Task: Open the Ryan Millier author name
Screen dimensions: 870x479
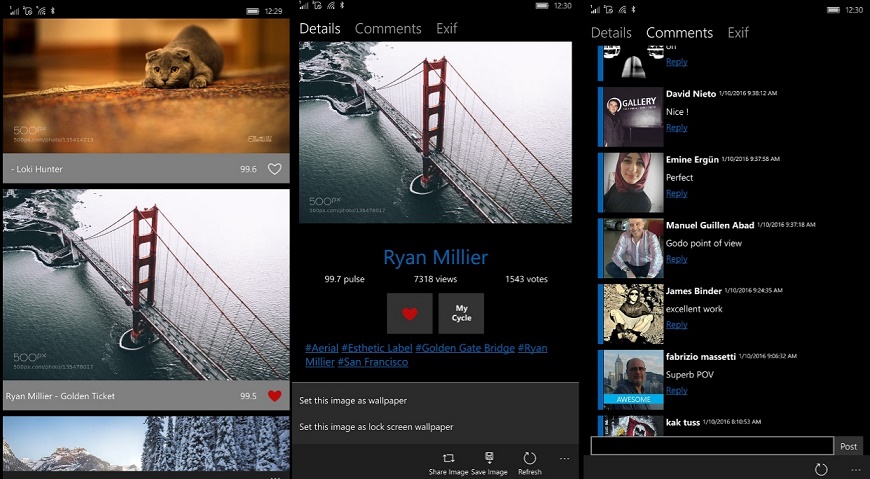Action: click(435, 257)
